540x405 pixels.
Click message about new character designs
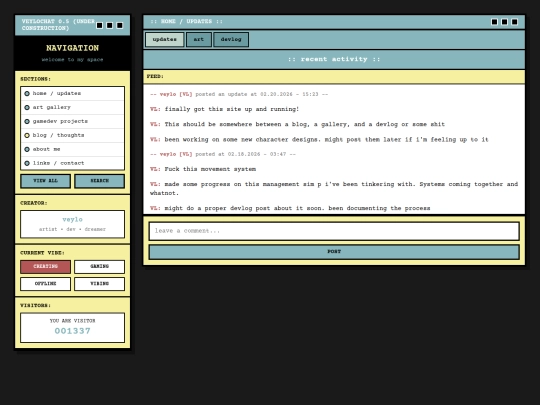319,139
